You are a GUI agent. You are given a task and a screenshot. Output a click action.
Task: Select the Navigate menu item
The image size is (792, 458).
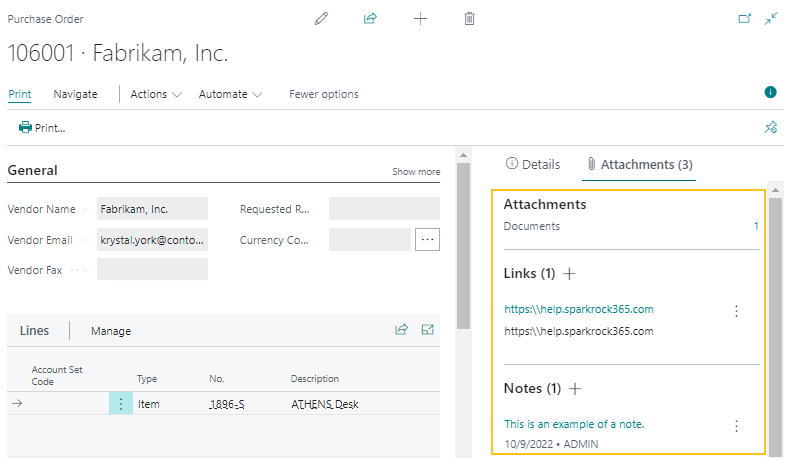click(x=75, y=94)
